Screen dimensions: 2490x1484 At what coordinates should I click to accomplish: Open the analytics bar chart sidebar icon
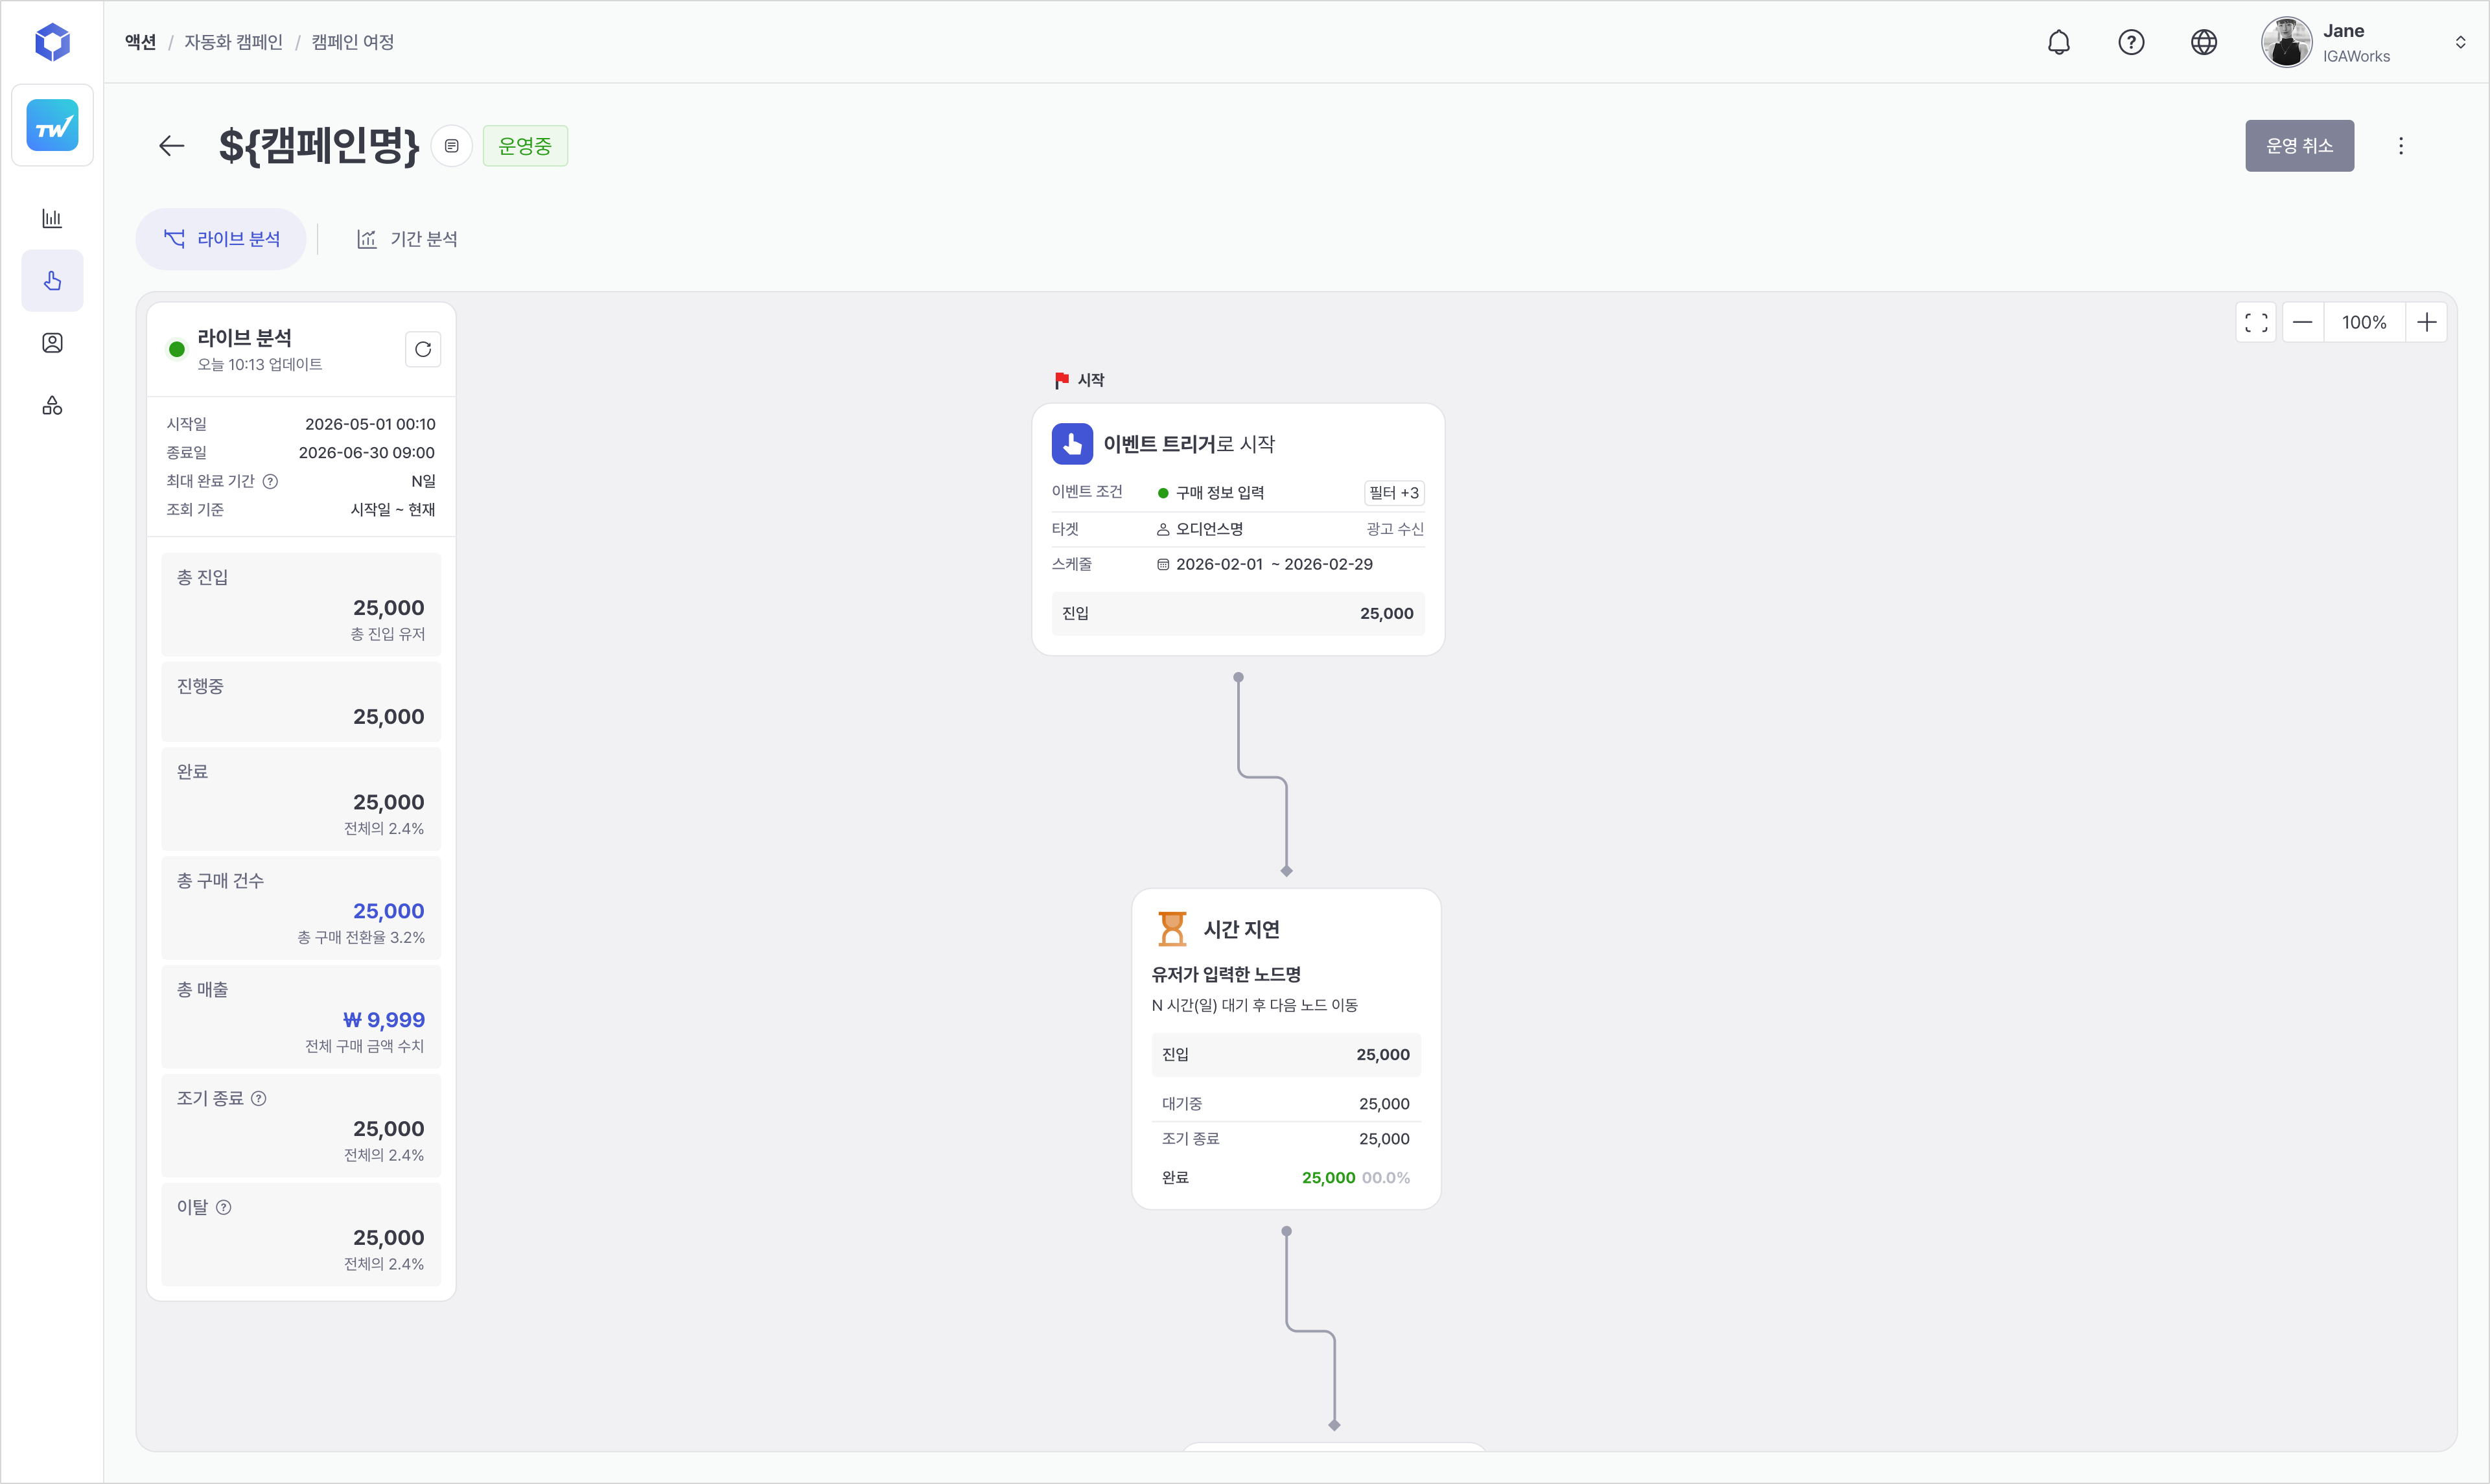[x=52, y=218]
